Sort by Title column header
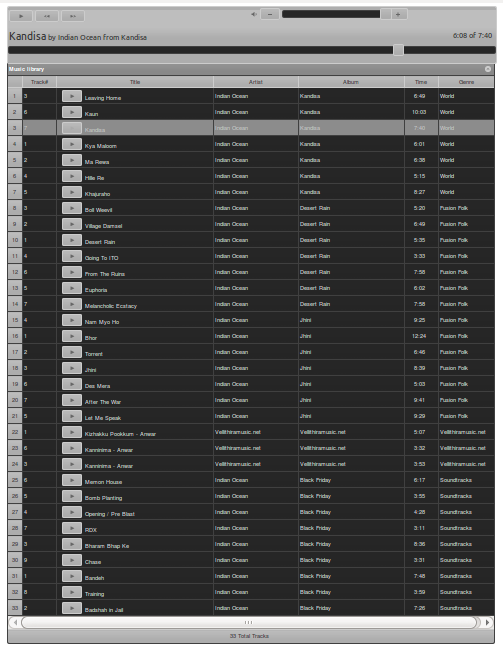The image size is (503, 650). (x=135, y=82)
